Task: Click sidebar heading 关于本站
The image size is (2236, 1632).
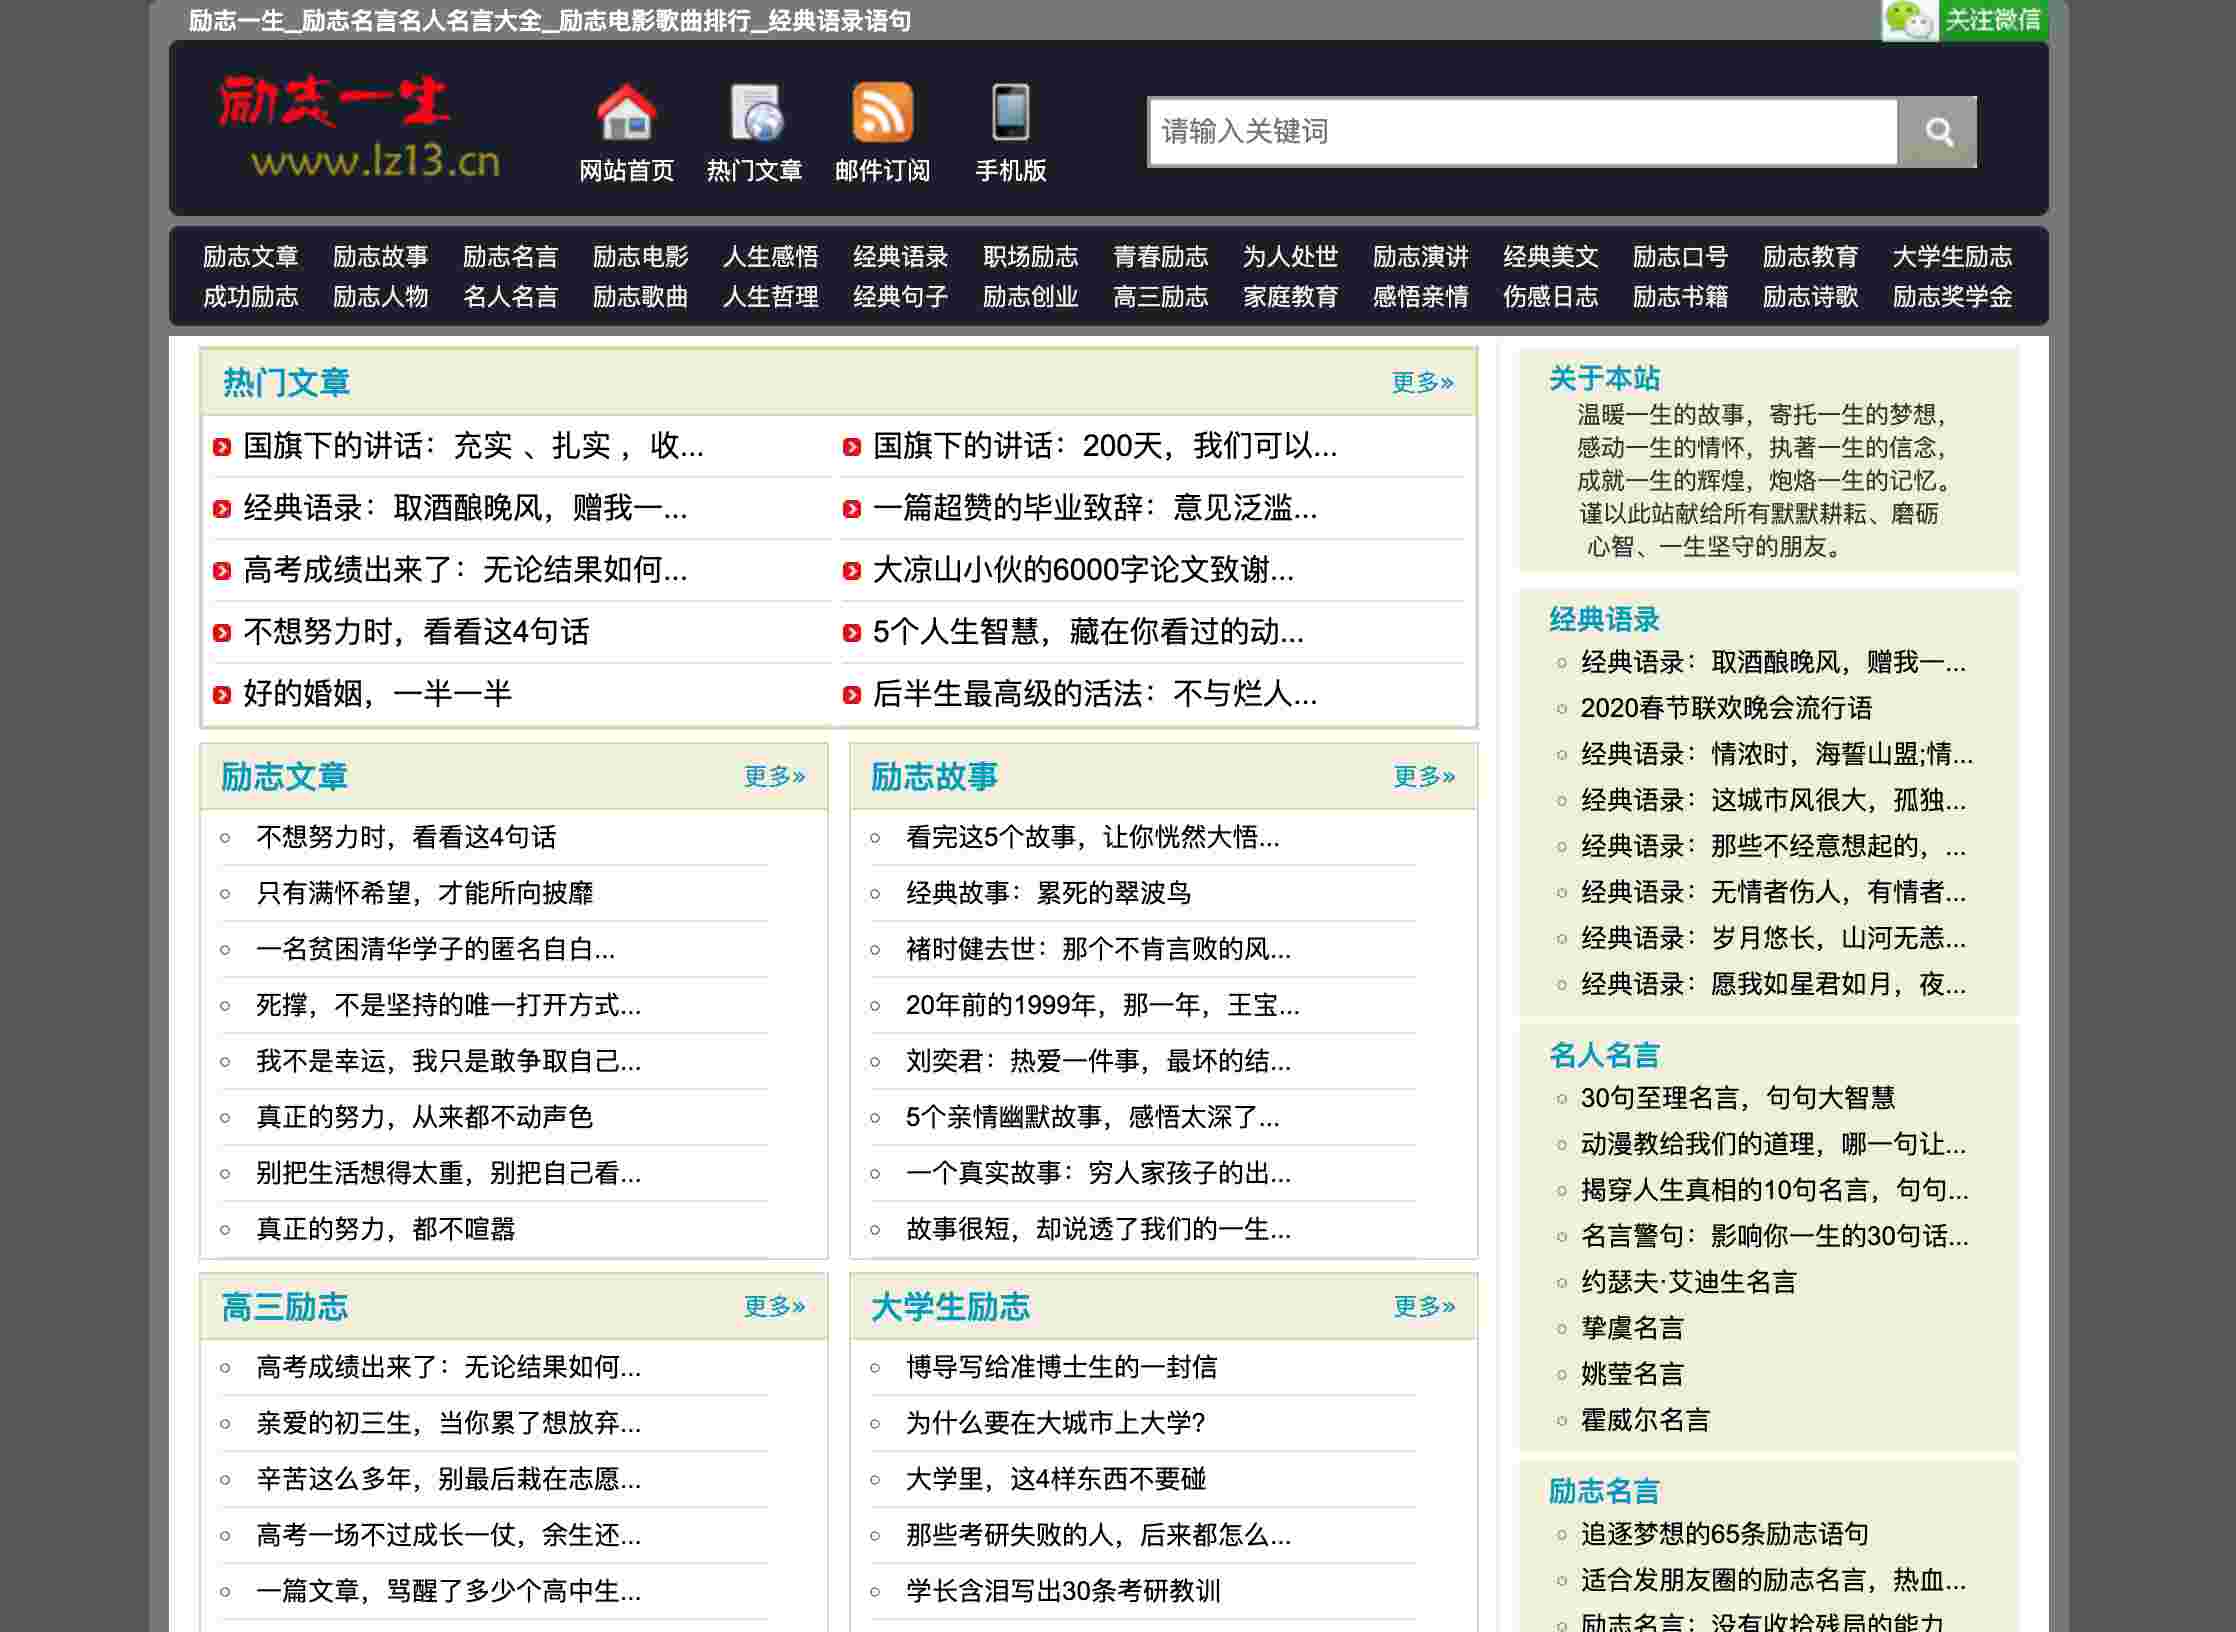Action: click(1604, 378)
